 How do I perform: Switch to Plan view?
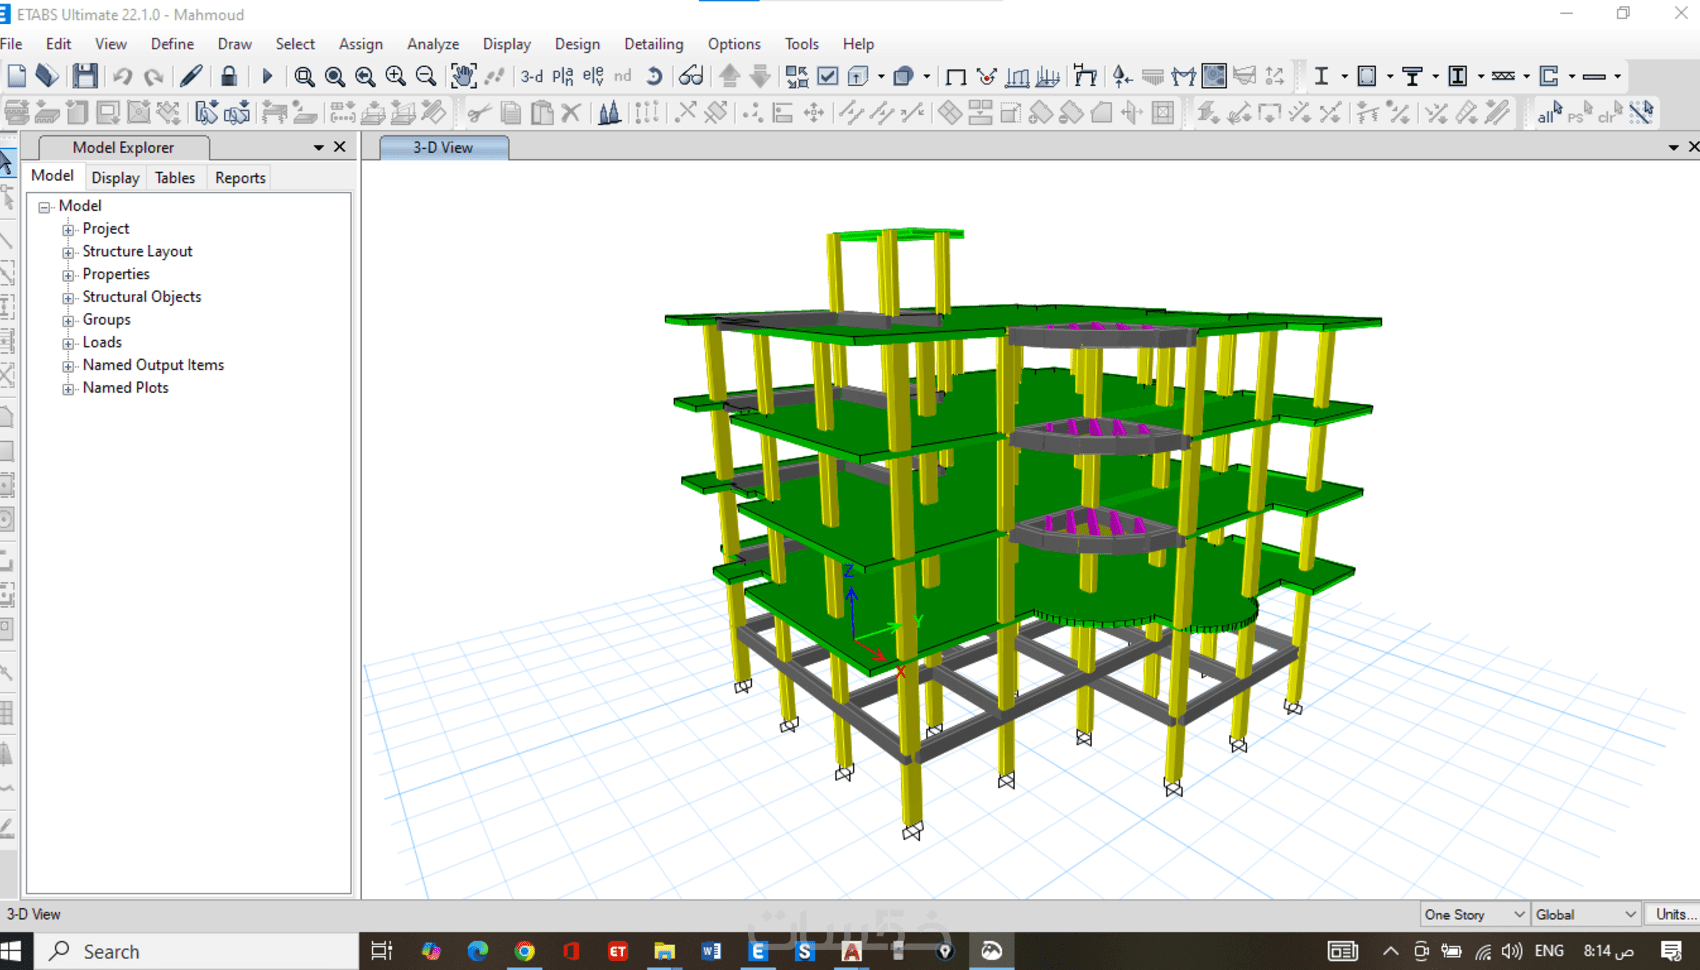pos(563,76)
